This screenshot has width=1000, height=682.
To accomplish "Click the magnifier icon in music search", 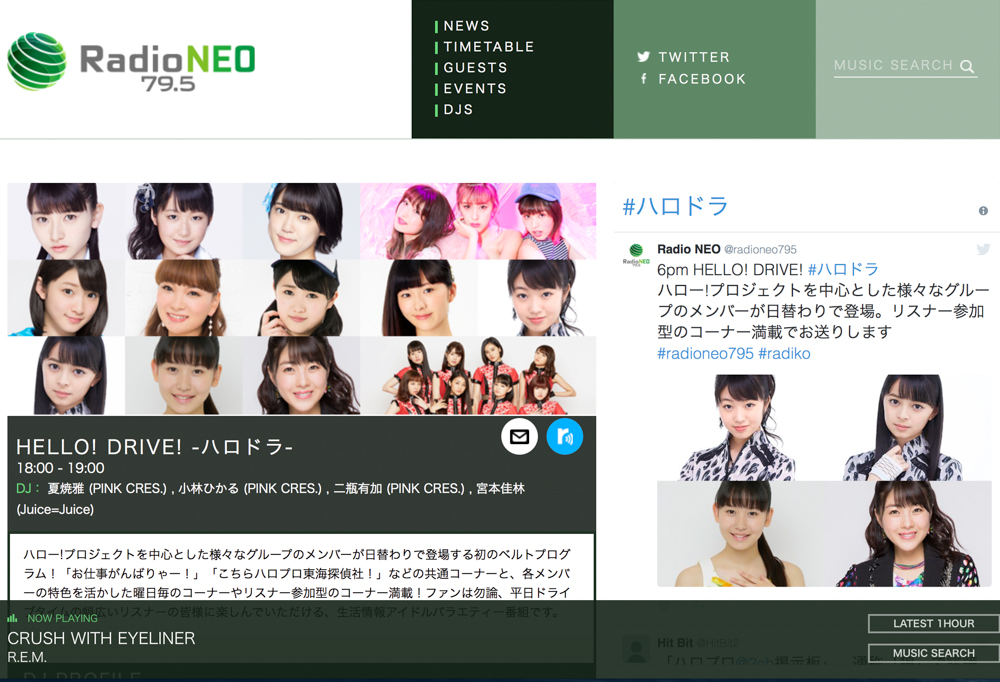I will [x=967, y=66].
